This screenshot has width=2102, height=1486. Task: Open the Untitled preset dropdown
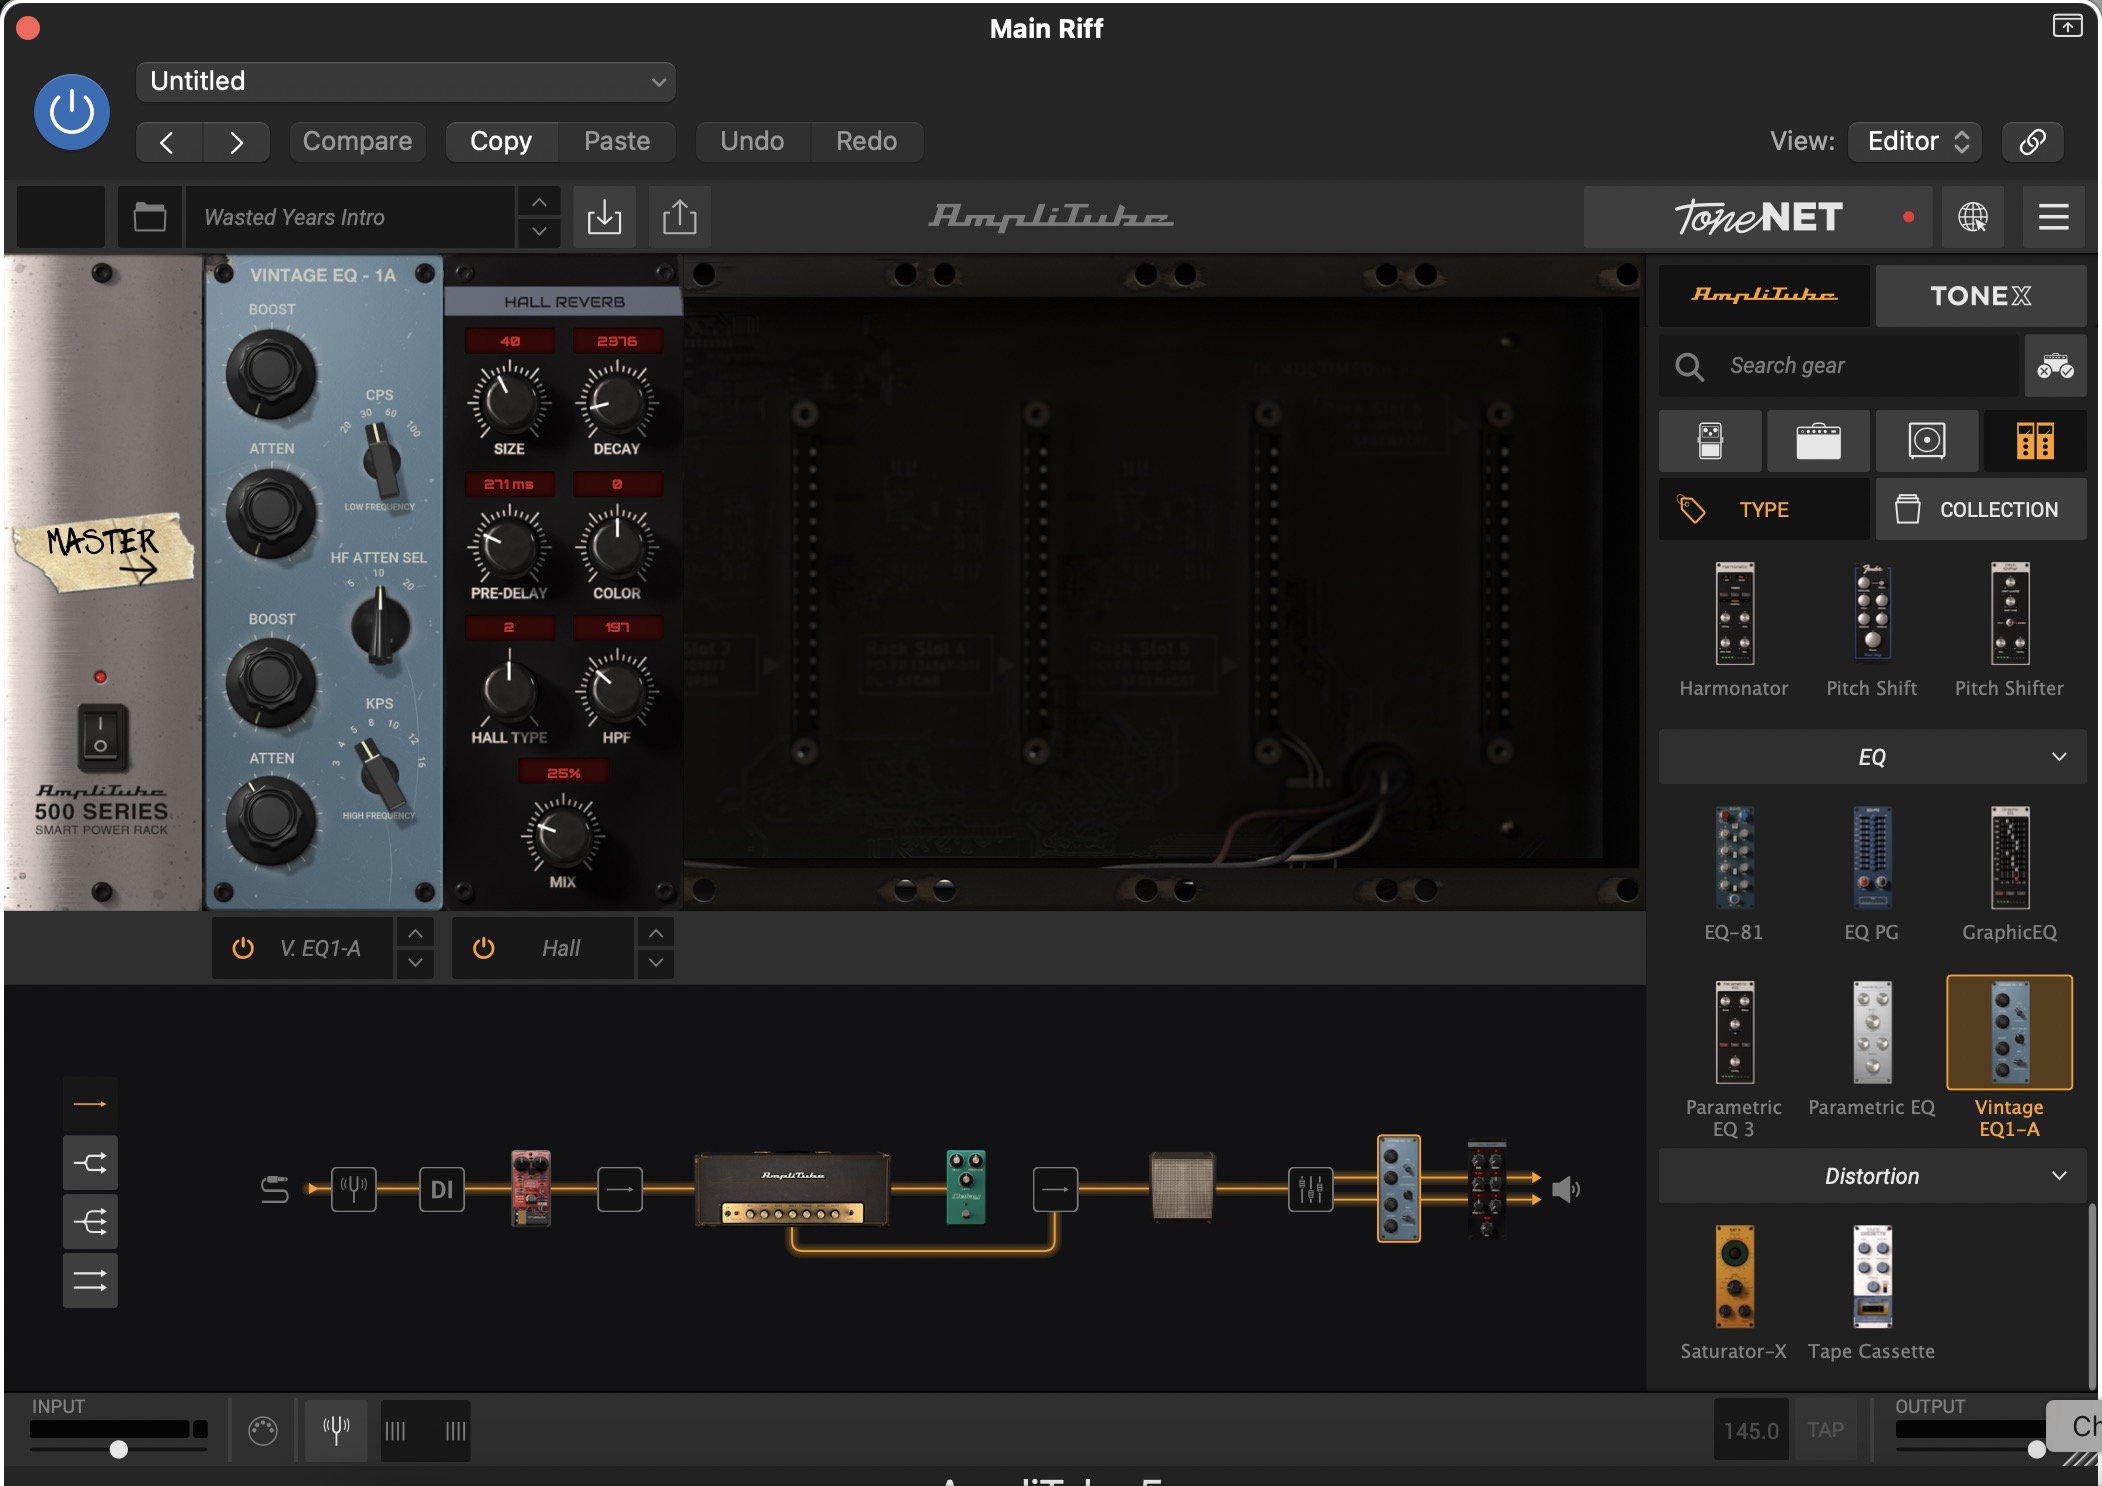click(405, 81)
